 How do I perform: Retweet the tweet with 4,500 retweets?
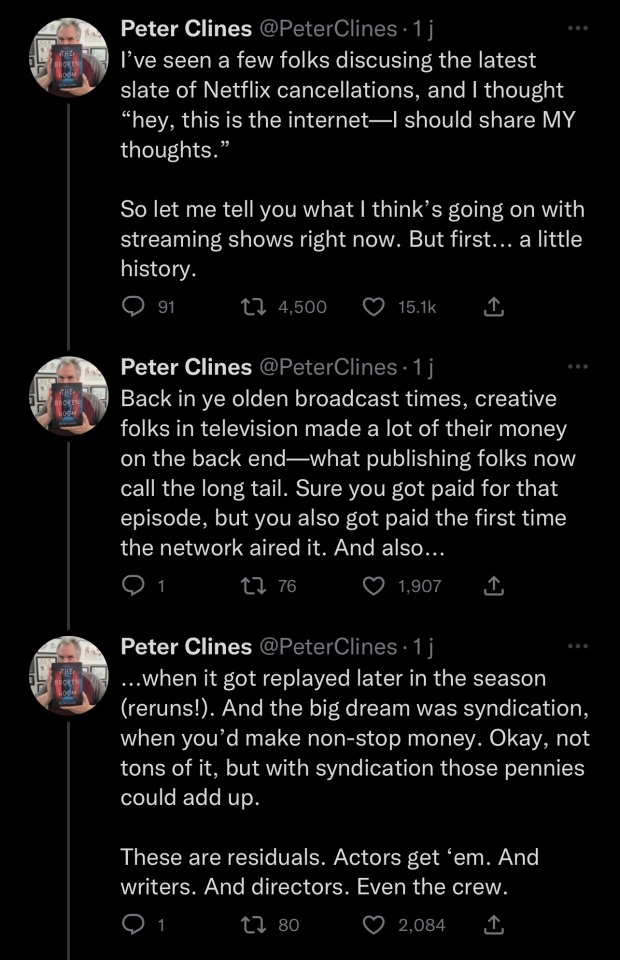[x=253, y=307]
